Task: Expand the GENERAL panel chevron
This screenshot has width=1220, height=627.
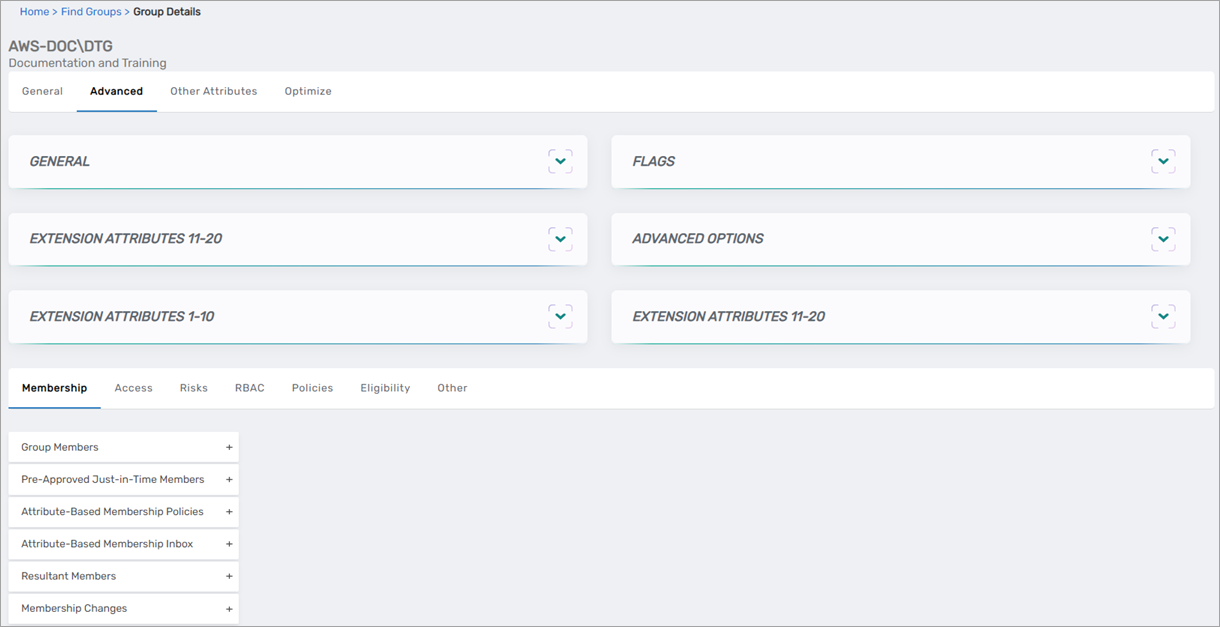Action: [560, 160]
